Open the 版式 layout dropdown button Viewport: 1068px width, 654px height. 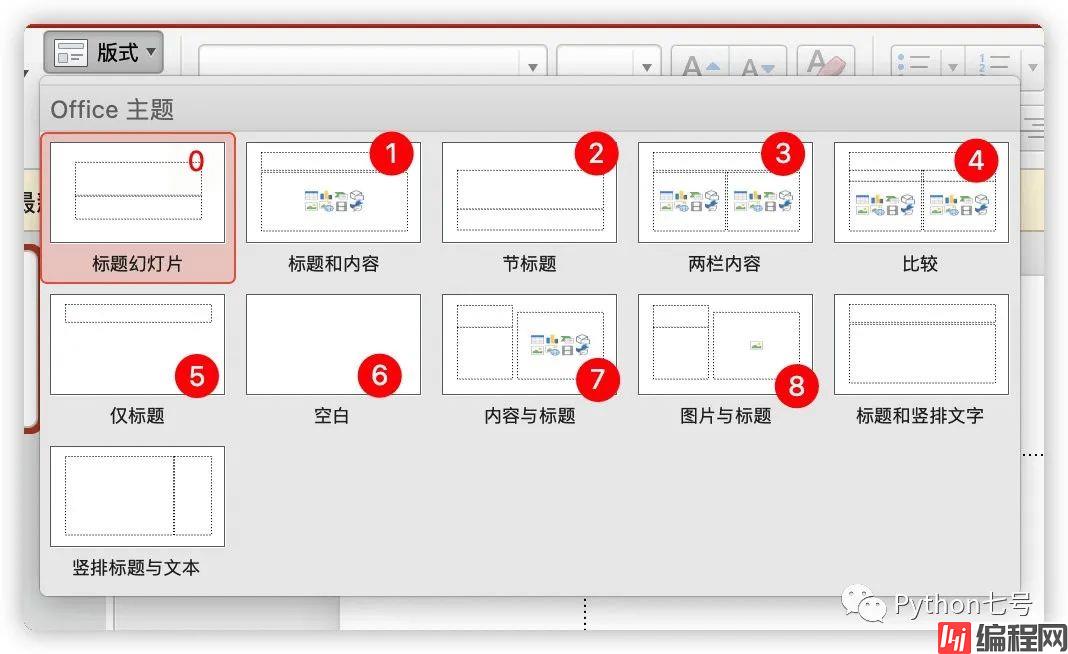pos(103,53)
